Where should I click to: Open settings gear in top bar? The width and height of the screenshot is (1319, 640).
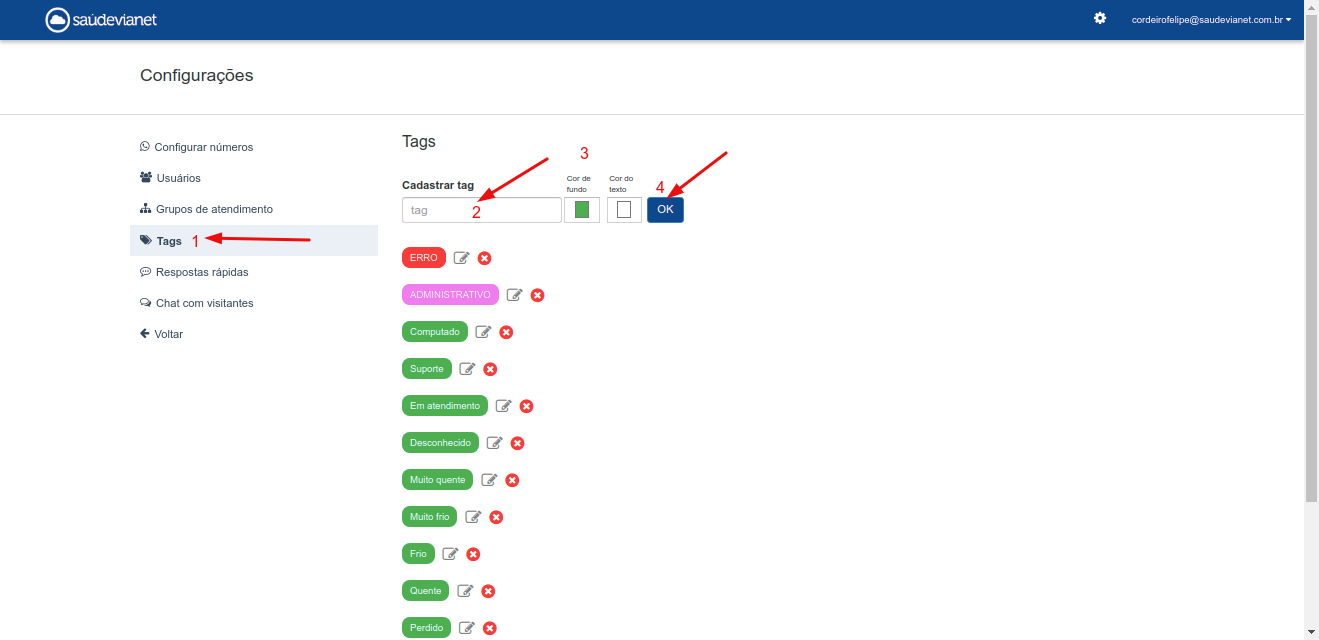[x=1100, y=18]
